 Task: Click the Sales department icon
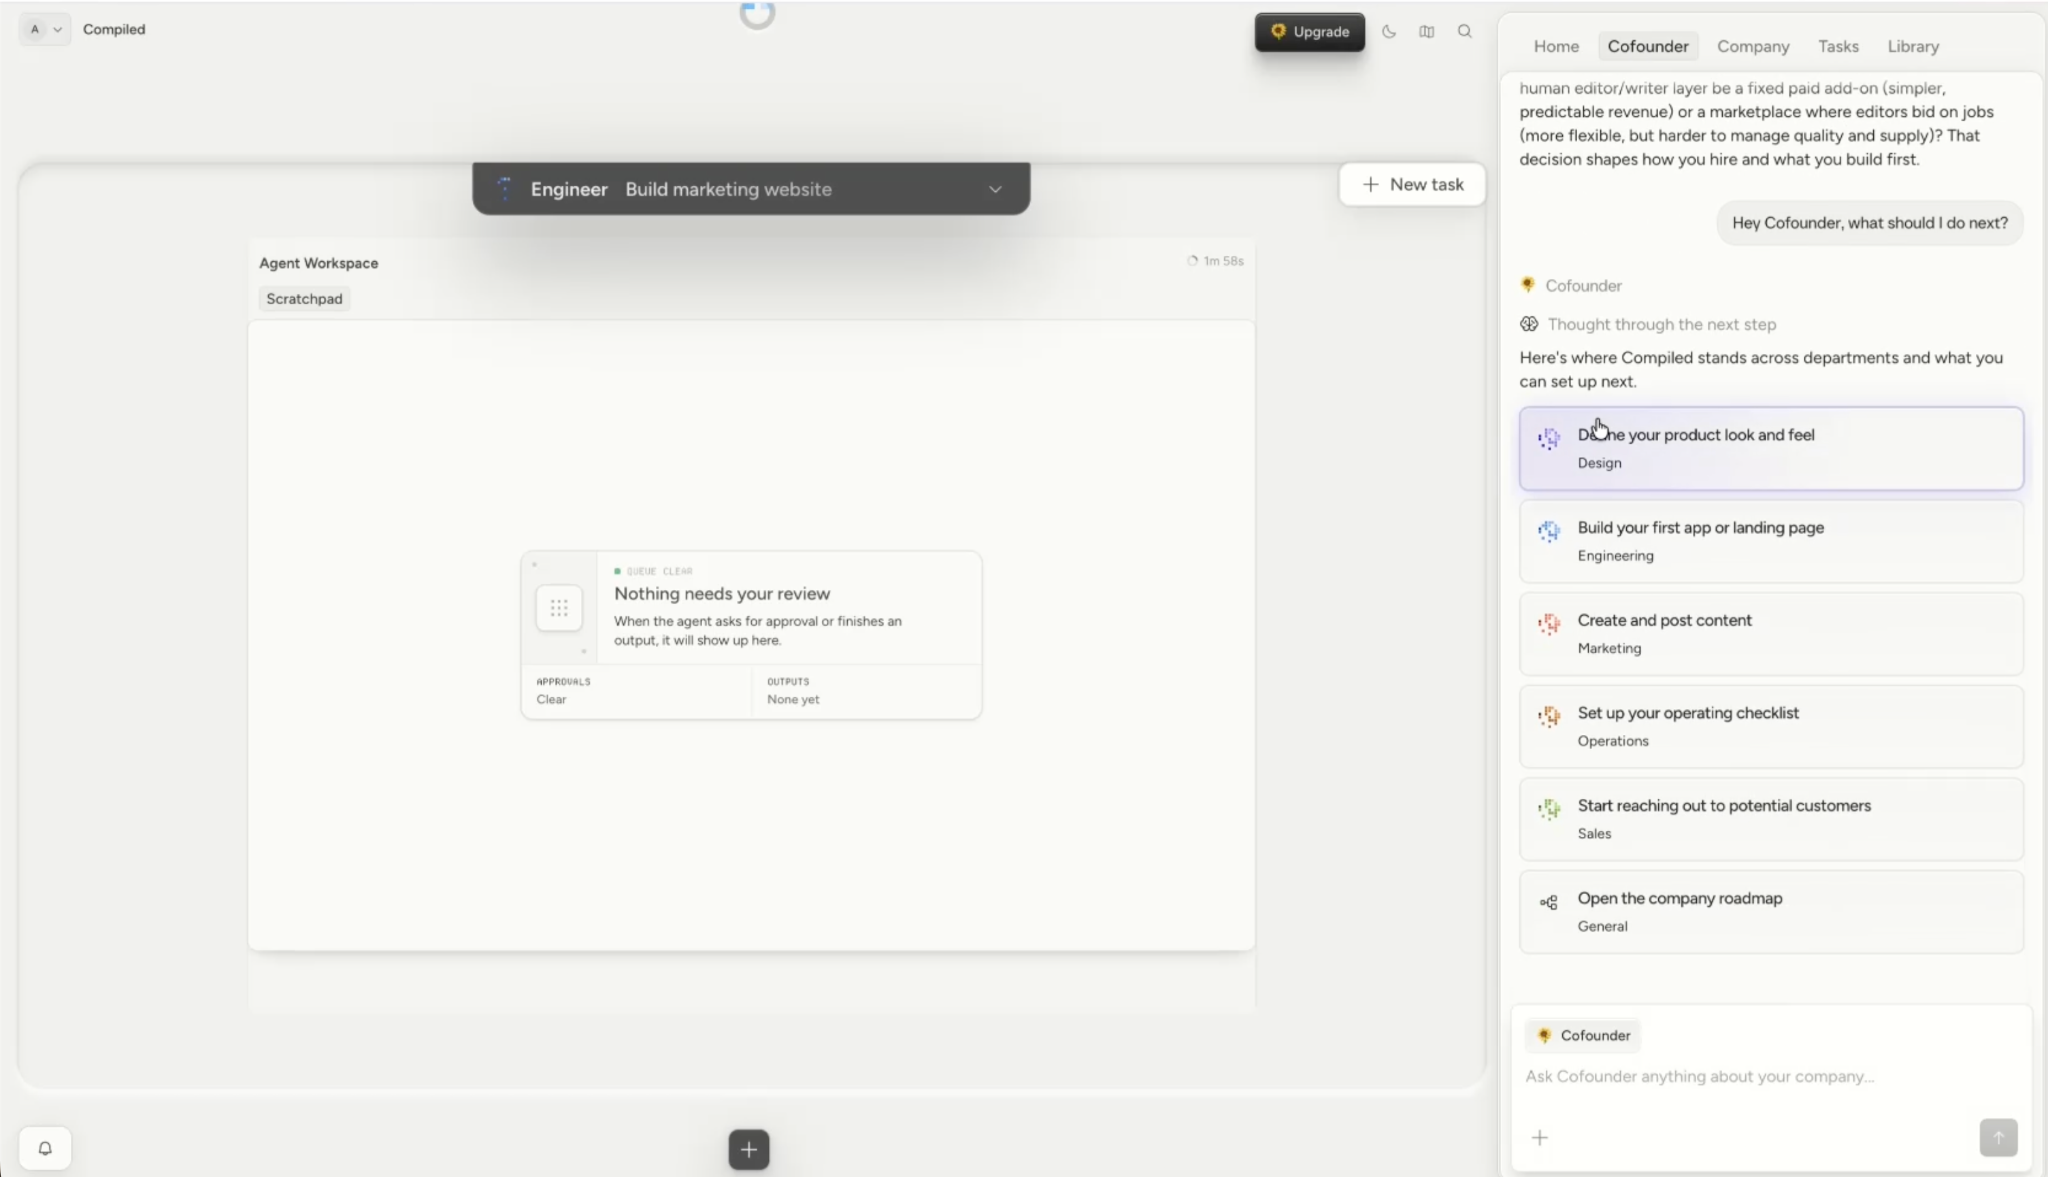(x=1549, y=809)
